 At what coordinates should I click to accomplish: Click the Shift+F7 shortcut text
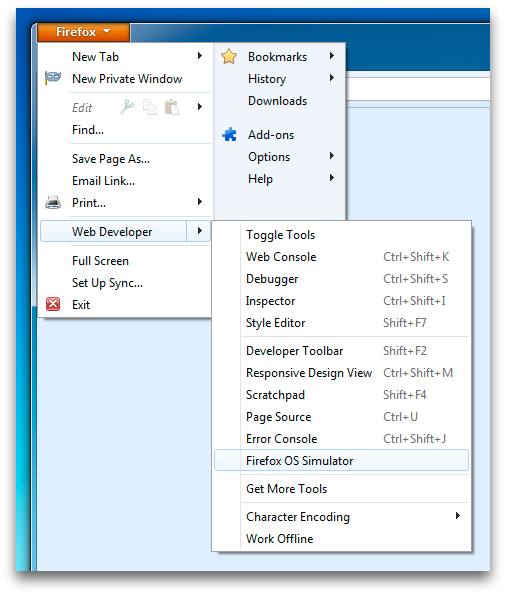click(x=405, y=323)
